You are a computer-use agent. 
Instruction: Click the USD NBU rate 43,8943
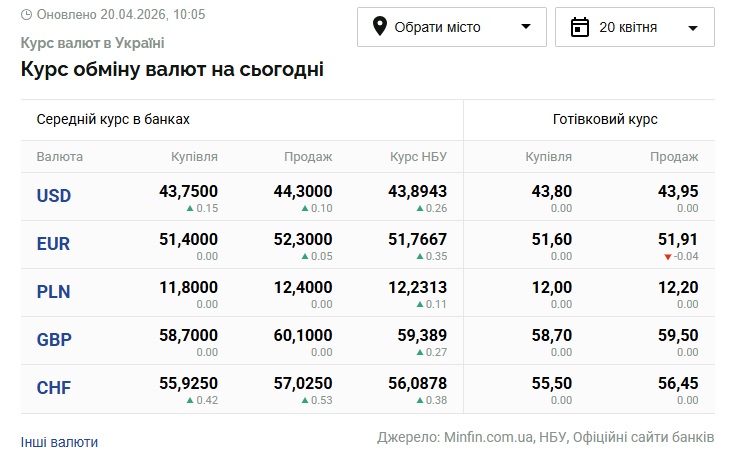click(417, 191)
